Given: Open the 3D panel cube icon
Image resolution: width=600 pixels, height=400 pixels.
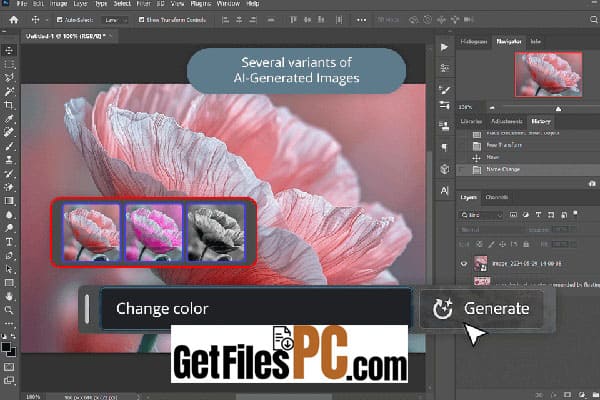Looking at the screenshot, I should click(x=444, y=169).
